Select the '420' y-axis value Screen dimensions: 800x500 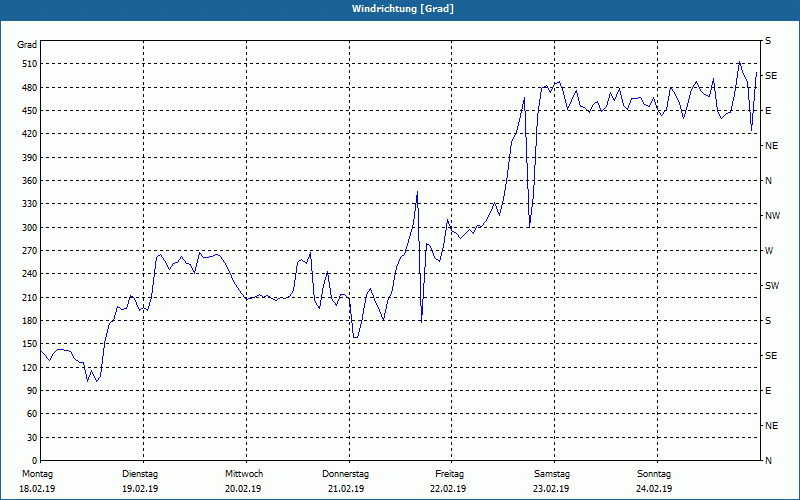pos(30,134)
